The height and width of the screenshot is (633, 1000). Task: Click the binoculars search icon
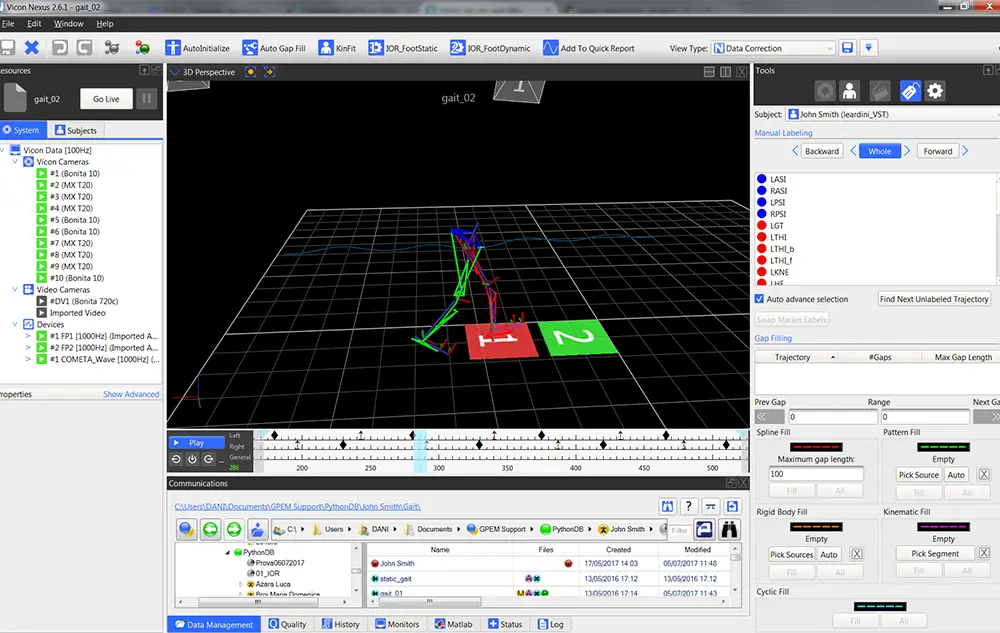coord(731,529)
